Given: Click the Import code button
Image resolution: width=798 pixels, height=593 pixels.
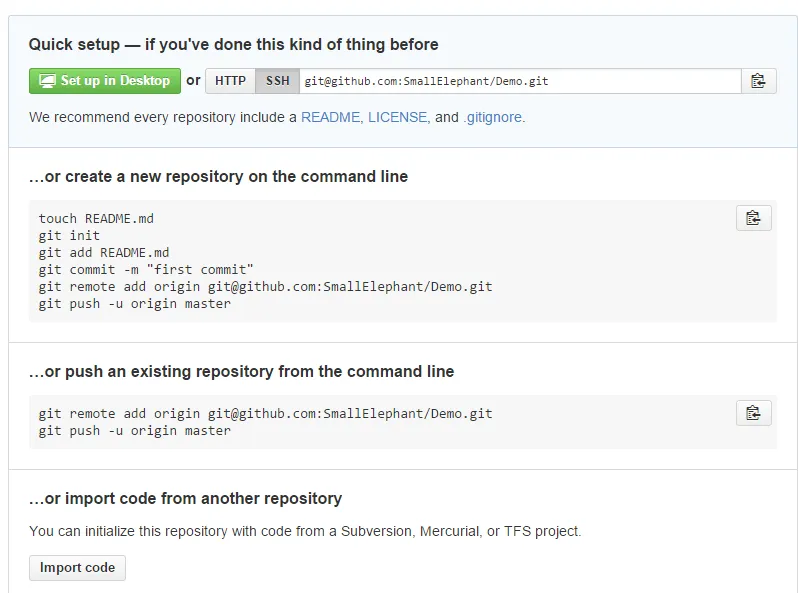Looking at the screenshot, I should tap(77, 568).
